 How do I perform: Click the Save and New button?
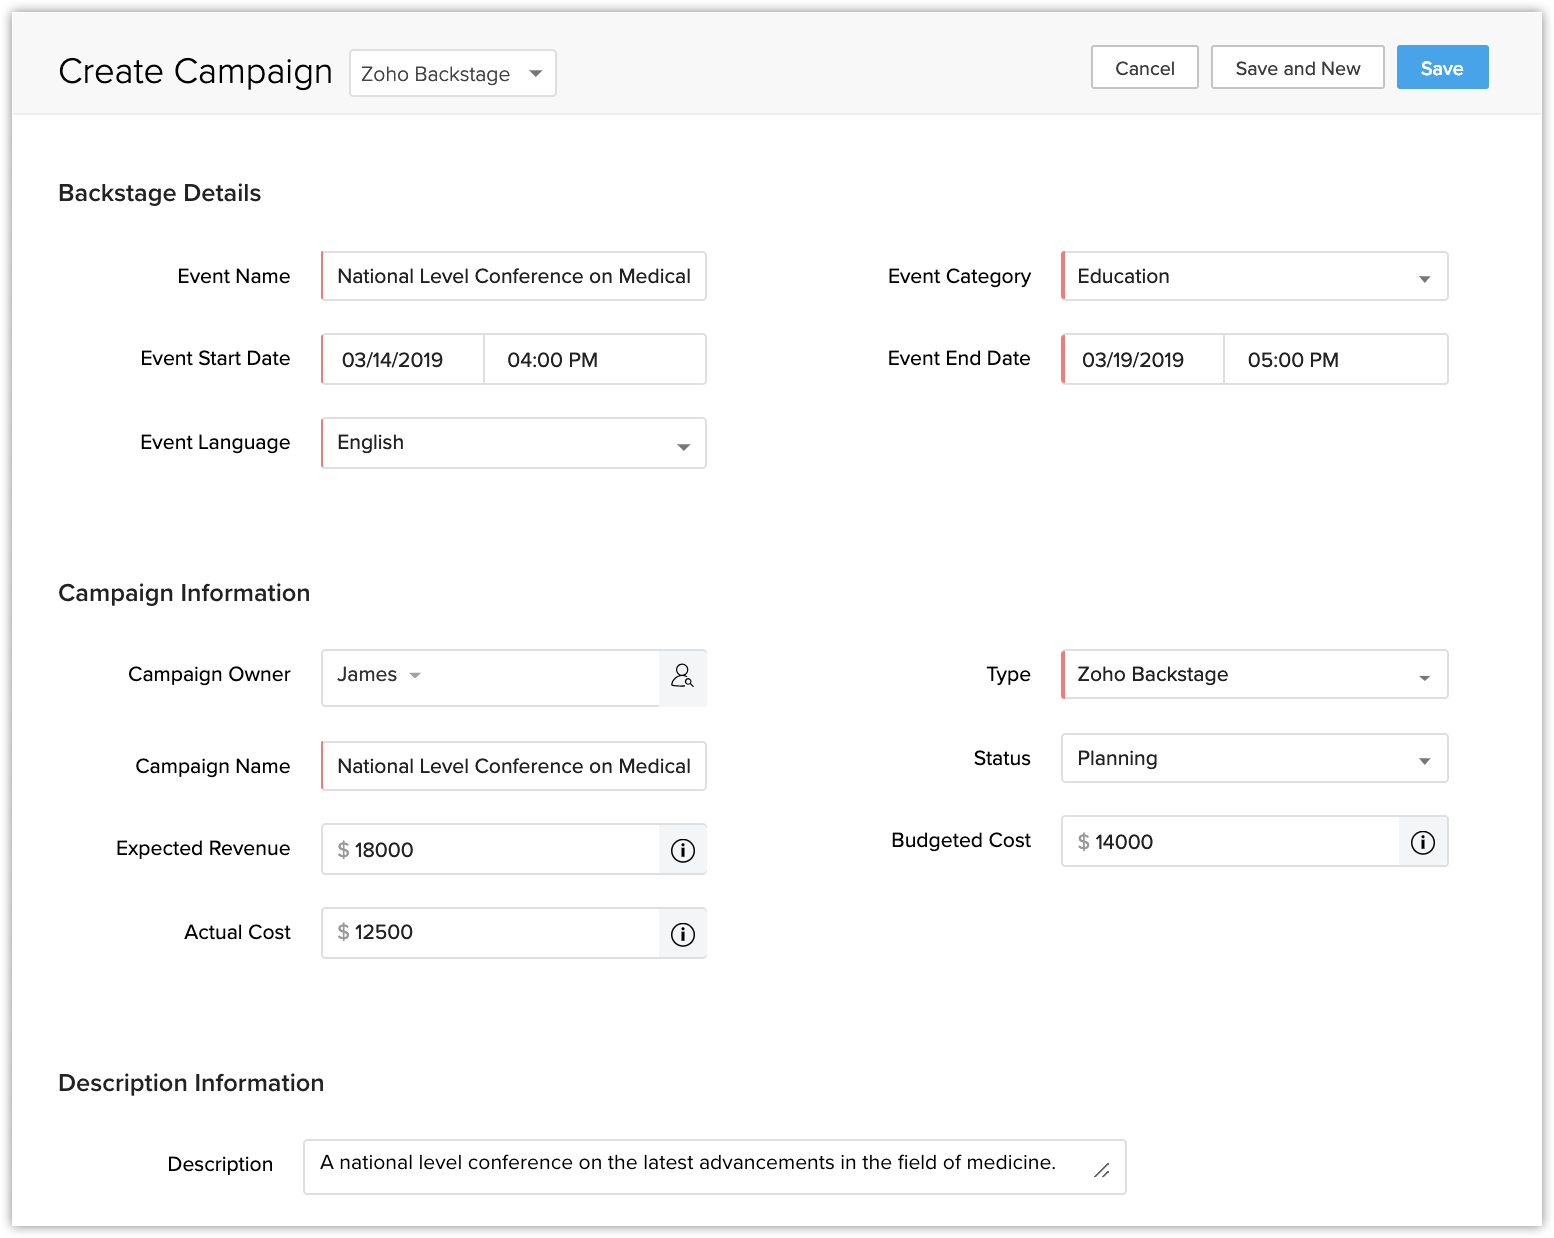[x=1297, y=68]
